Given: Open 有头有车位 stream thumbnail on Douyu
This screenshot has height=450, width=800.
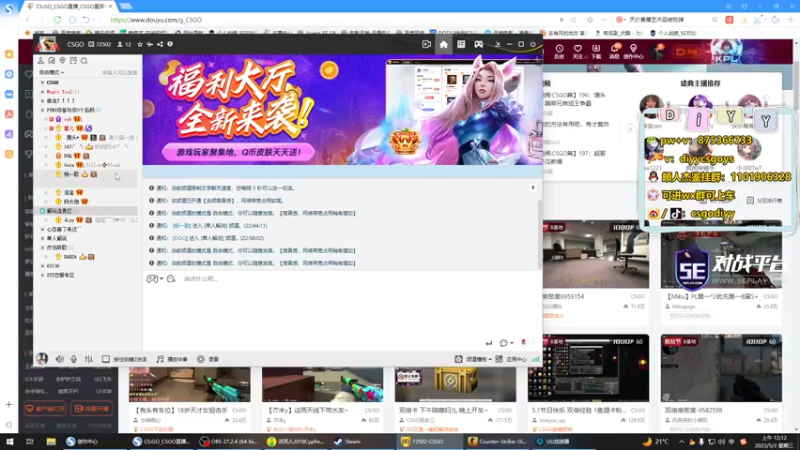Looking at the screenshot, I should click(189, 384).
